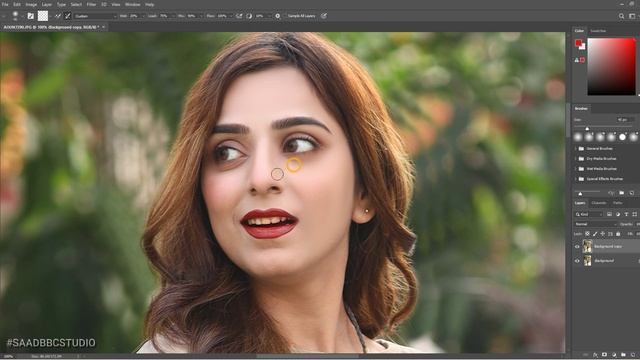Open the Custom blending preset dropdown
The width and height of the screenshot is (640, 360).
coord(95,16)
